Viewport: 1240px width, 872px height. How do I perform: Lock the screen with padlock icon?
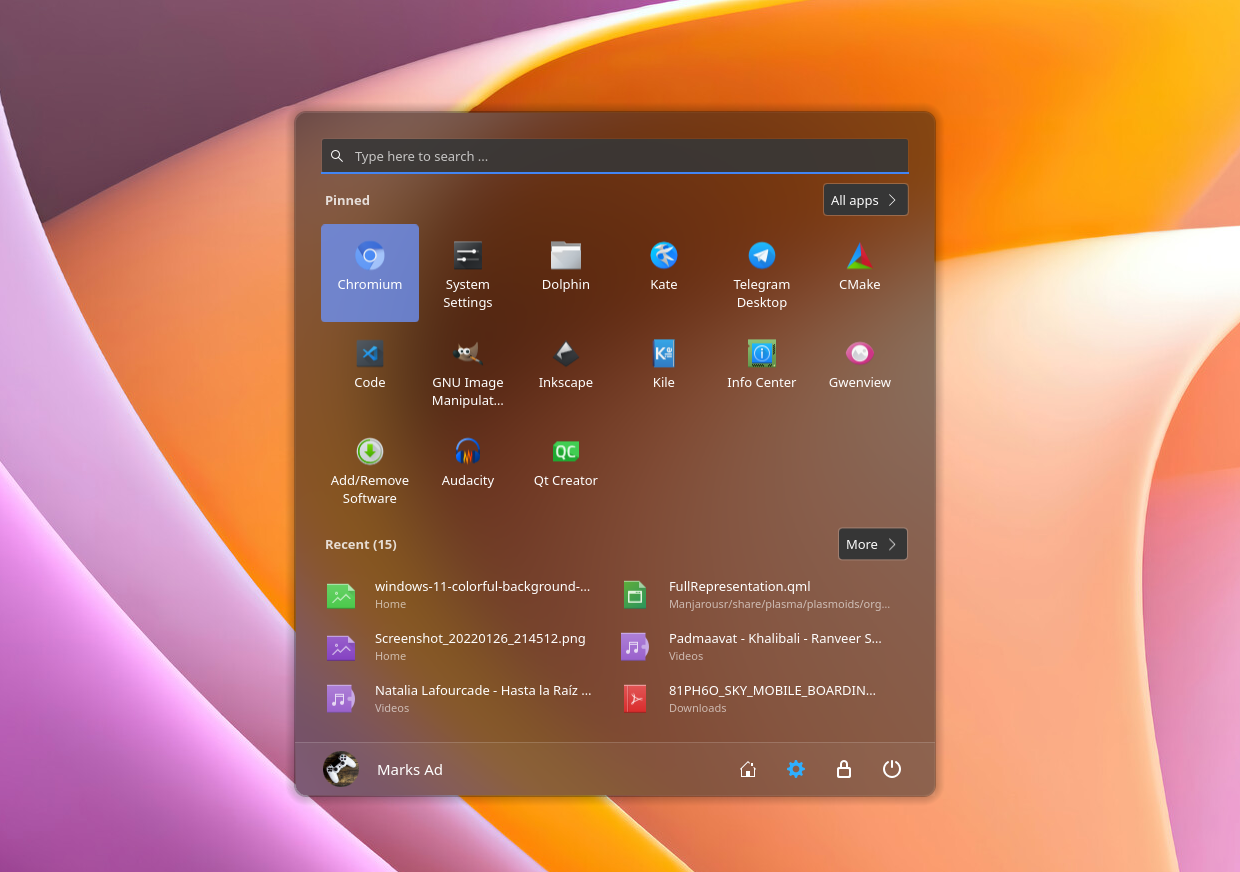[844, 769]
